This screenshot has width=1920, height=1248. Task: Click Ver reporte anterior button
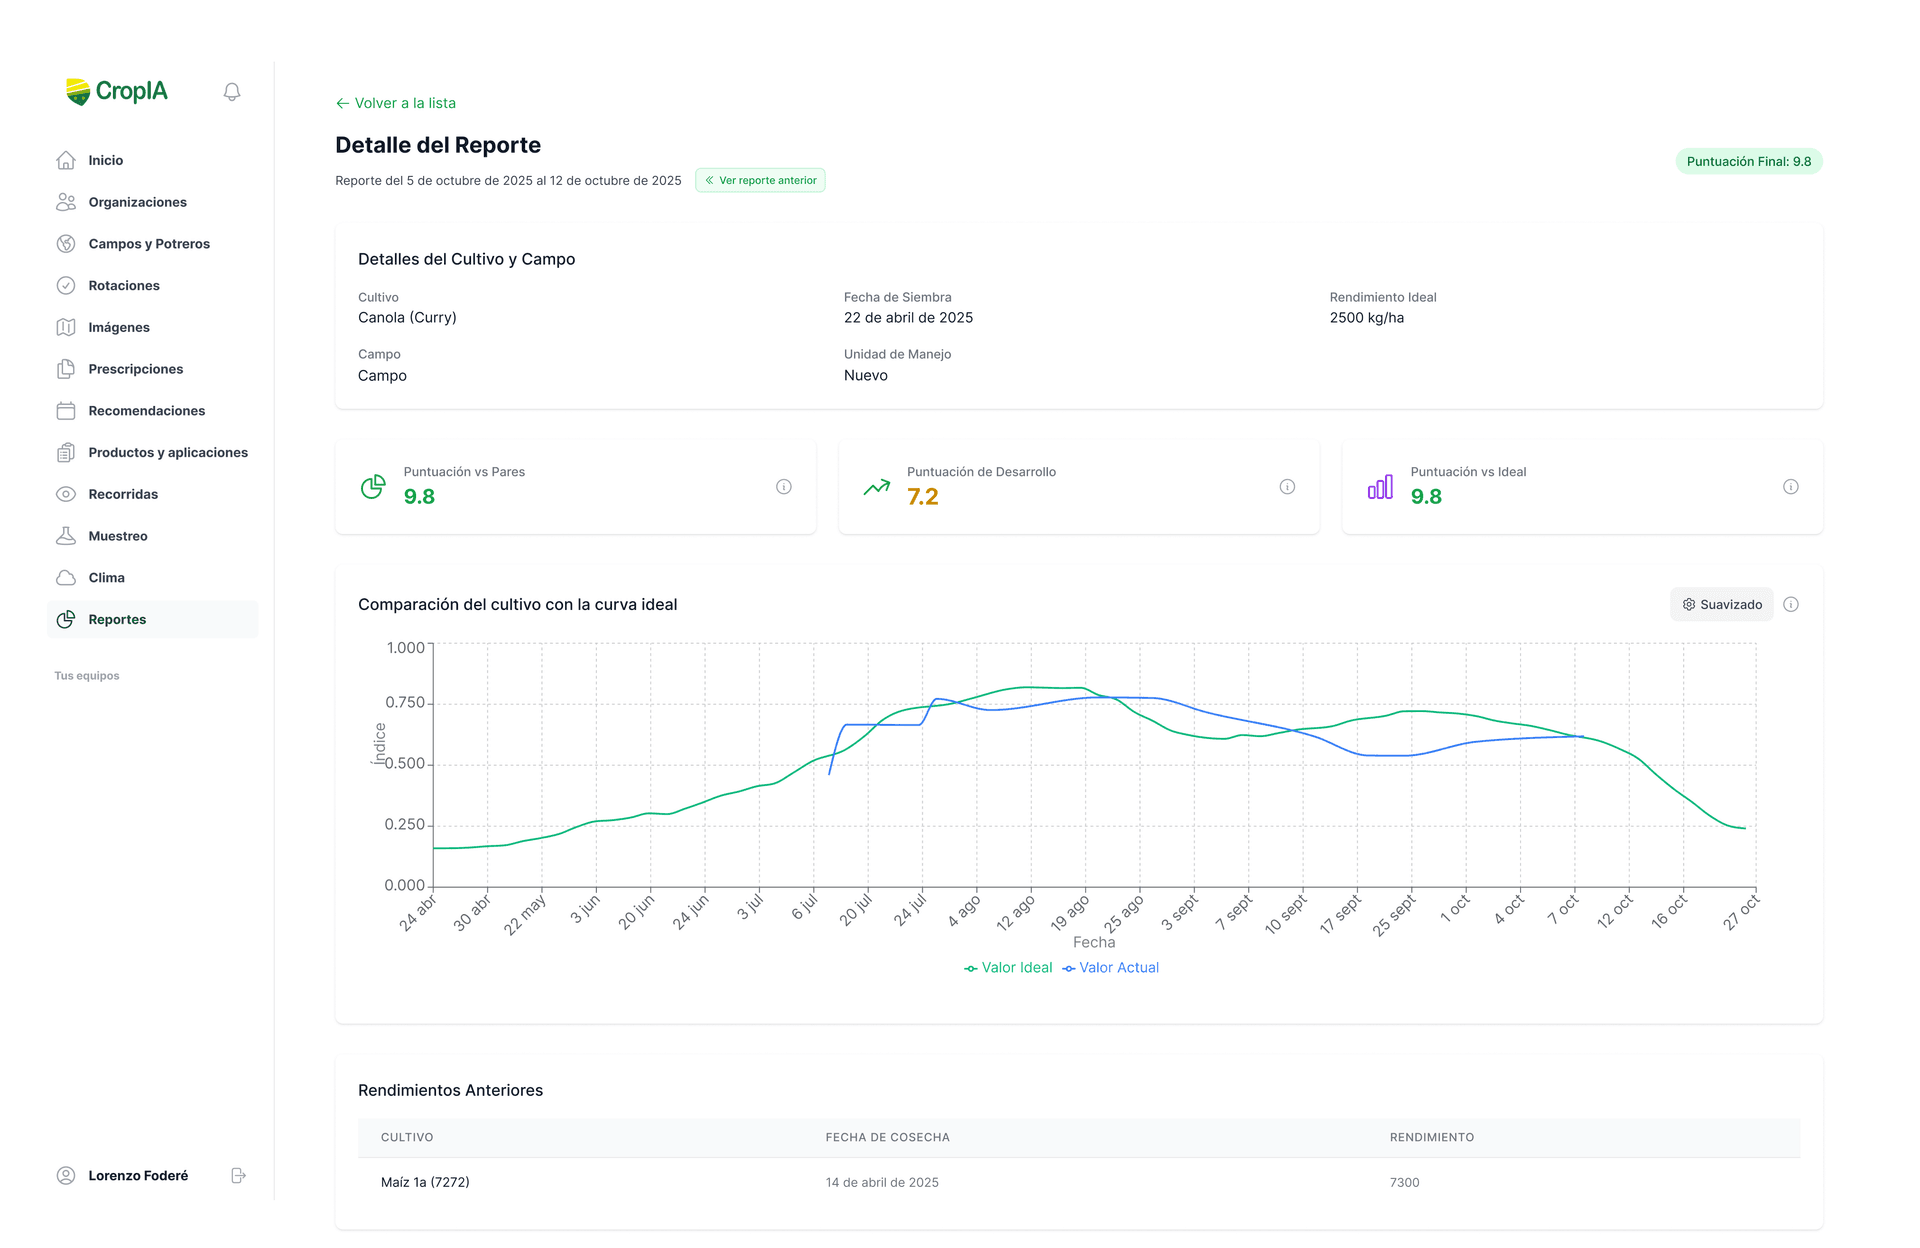click(x=760, y=181)
